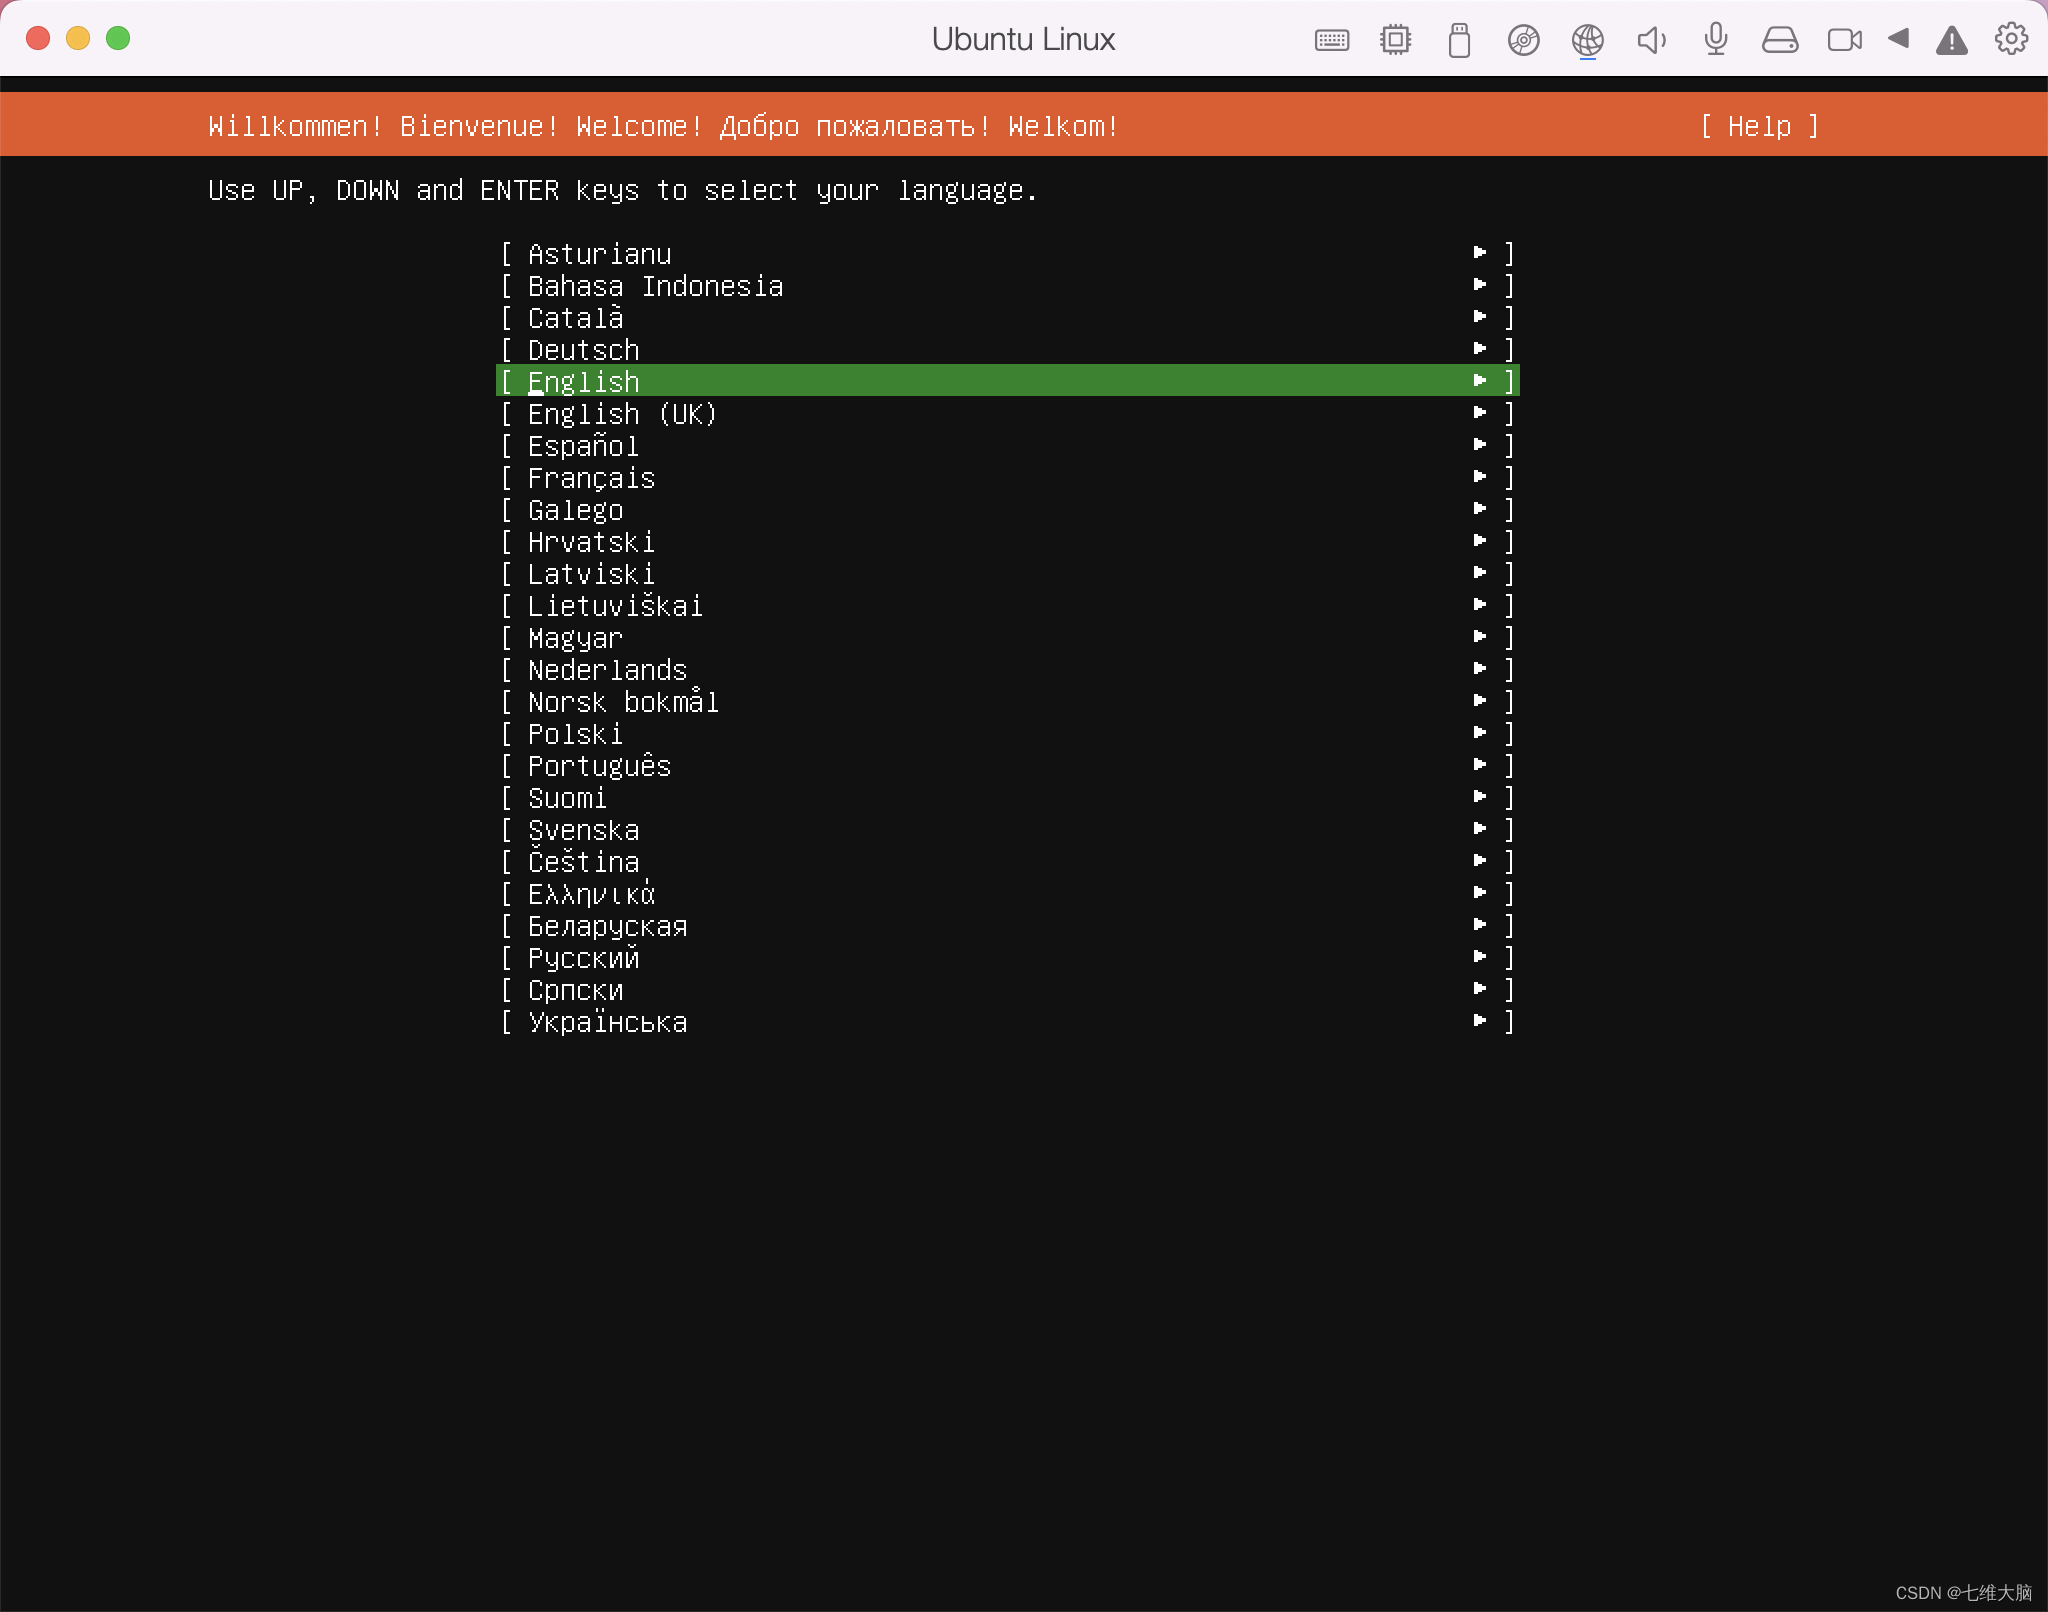
Task: Select Čeština language row
Action: click(x=1008, y=861)
